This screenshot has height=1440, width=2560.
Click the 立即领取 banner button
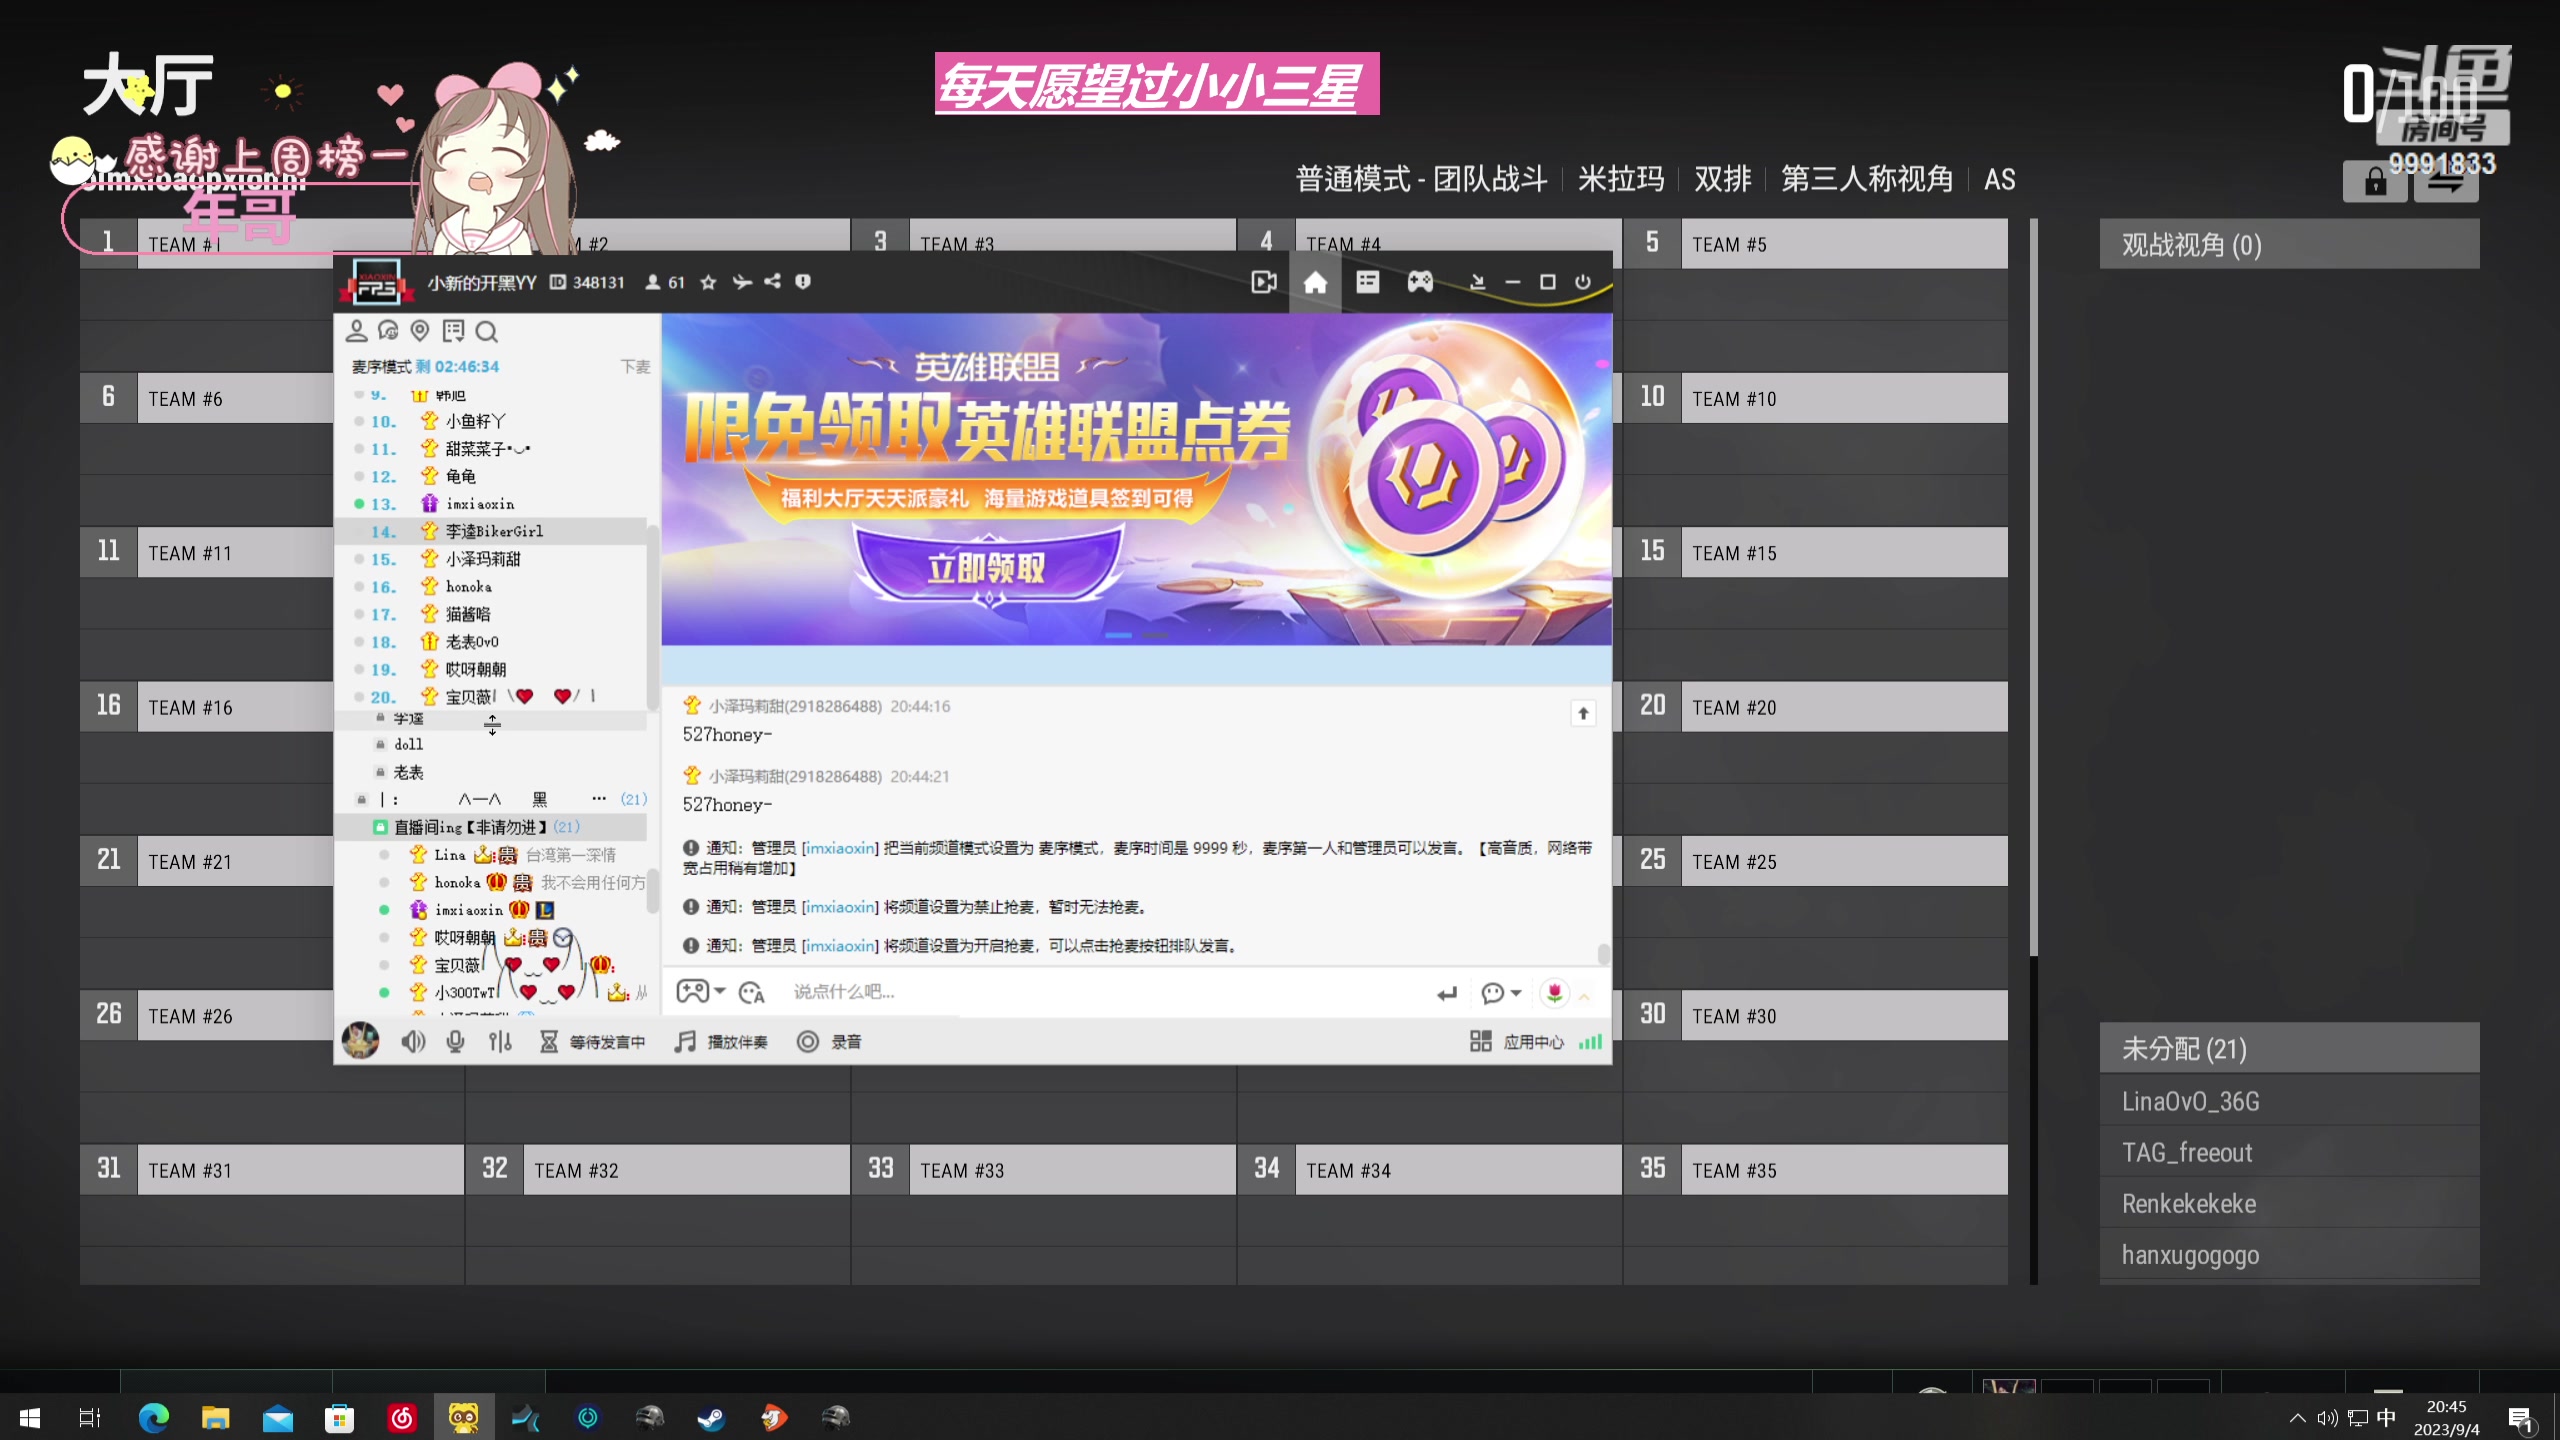coord(986,569)
